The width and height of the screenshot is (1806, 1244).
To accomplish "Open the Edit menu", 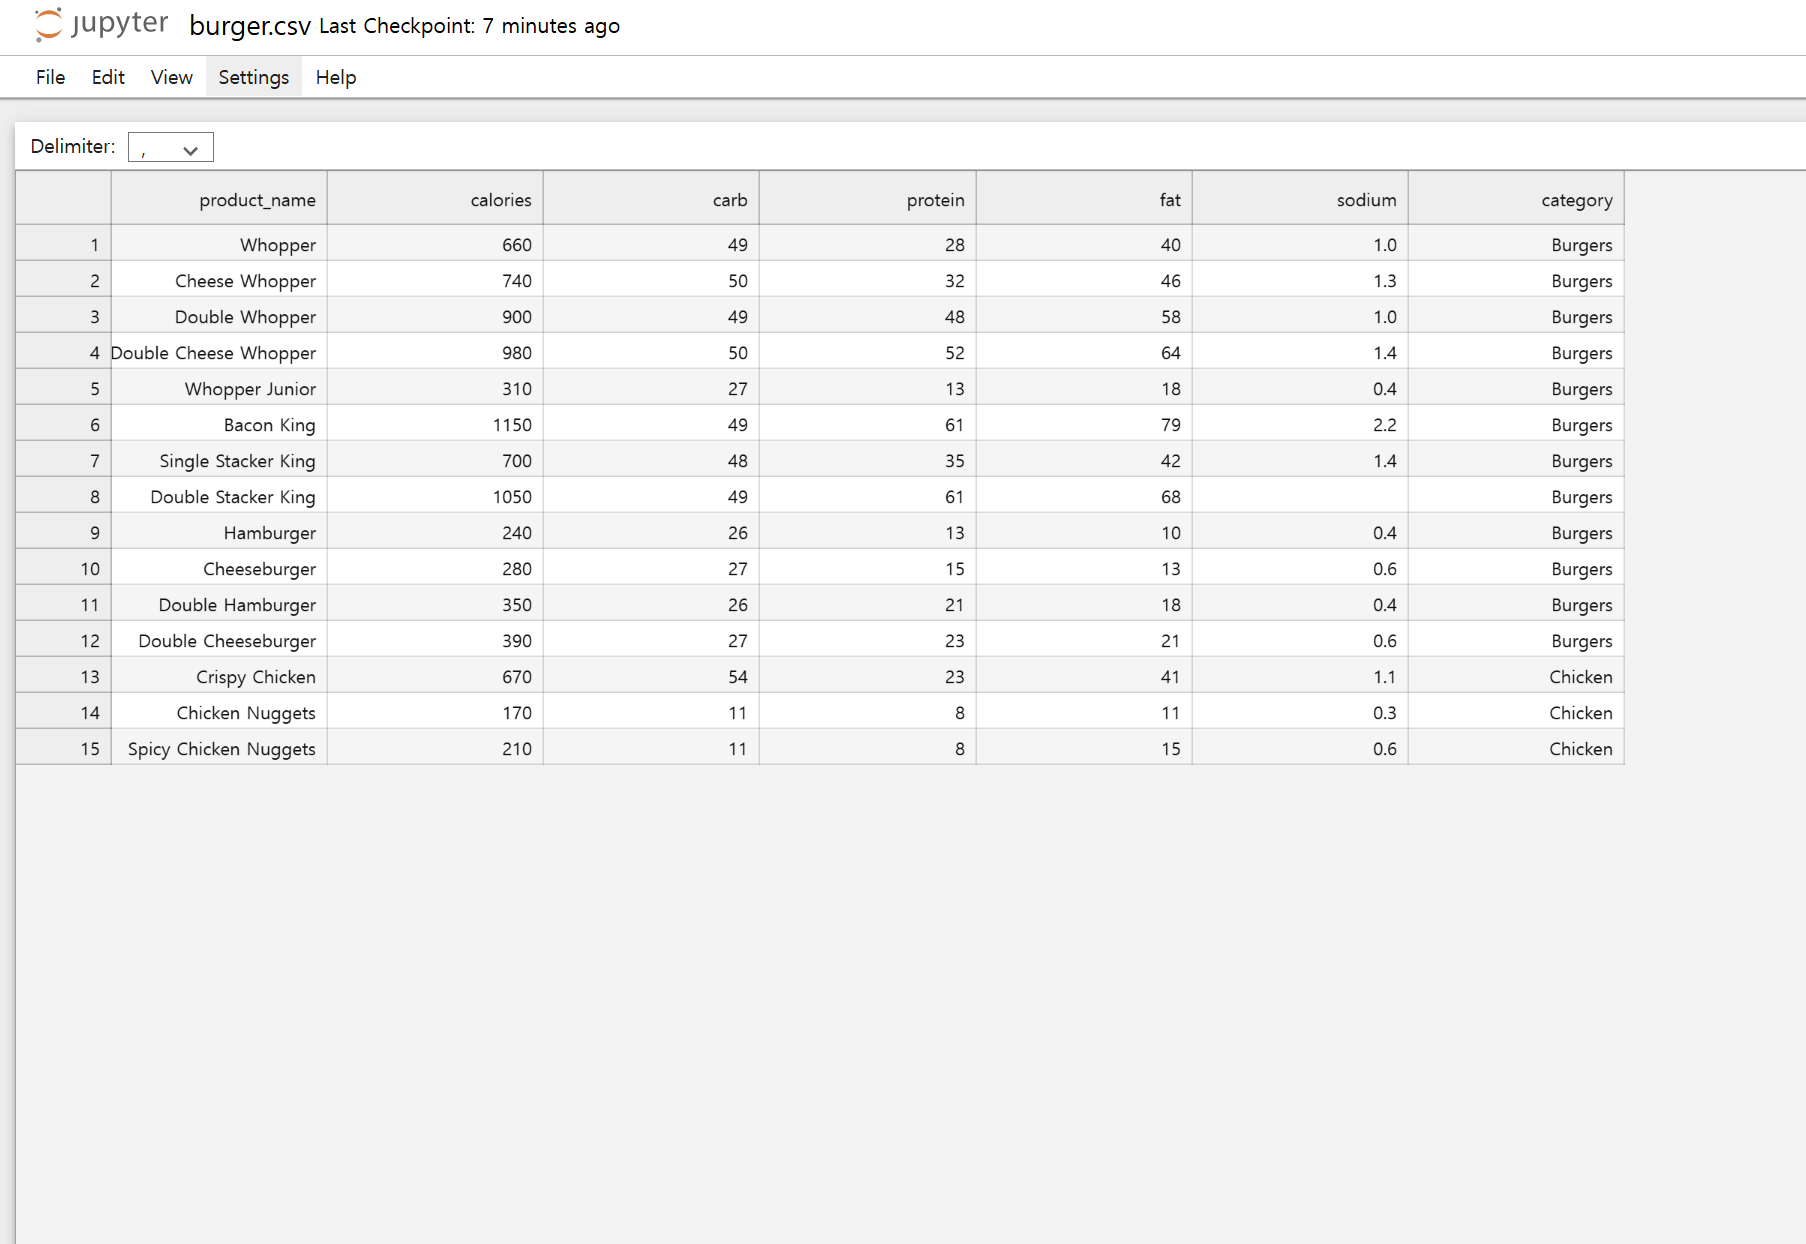I will click(x=108, y=77).
